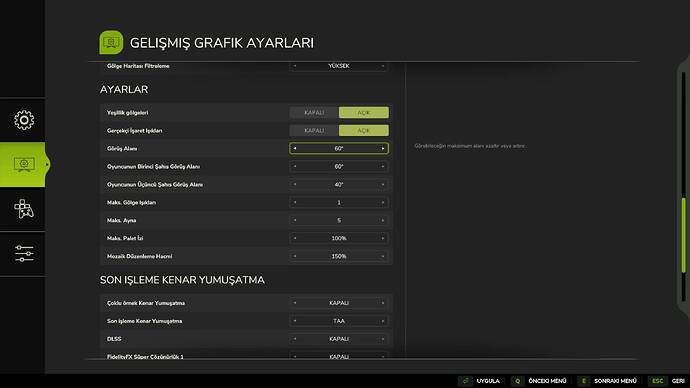Decrease Mozaik Düzenleme Hacmi percentage
Viewport: 690px width, 388px height.
(295, 256)
